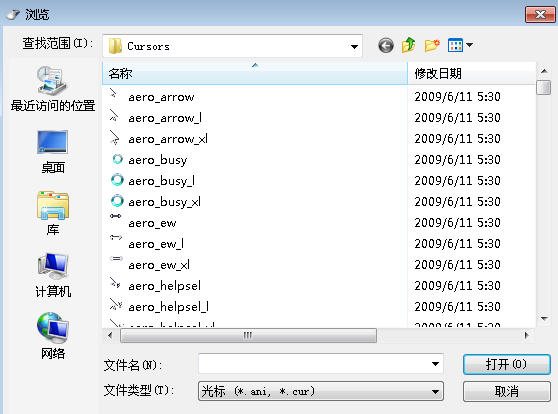558x414 pixels.
Task: Select the aero_busy_l cursor icon
Action: pyautogui.click(x=117, y=180)
